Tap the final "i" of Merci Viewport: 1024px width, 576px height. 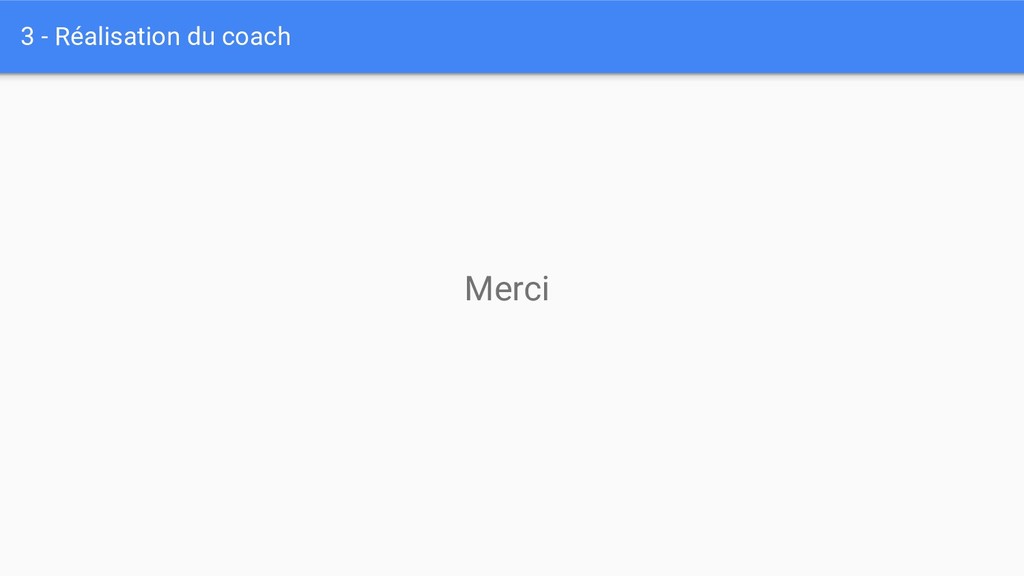click(x=545, y=289)
